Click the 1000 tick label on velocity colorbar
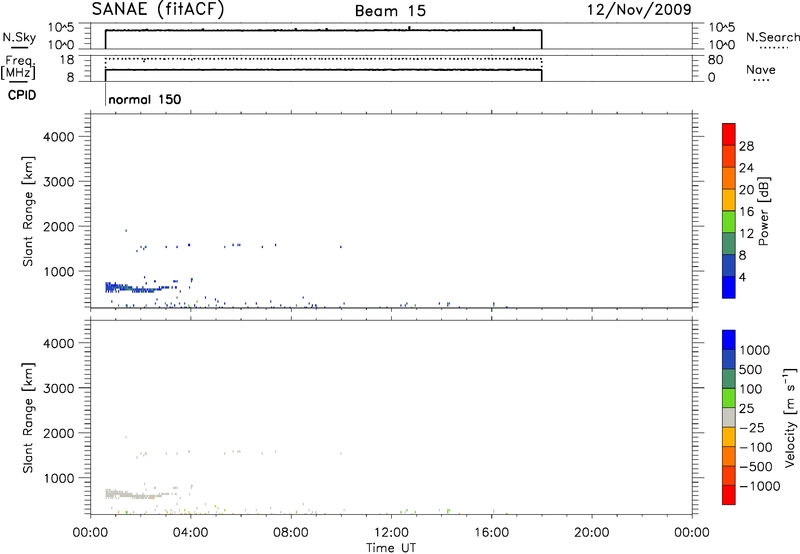Screen dimensions: 800x554 [755, 350]
